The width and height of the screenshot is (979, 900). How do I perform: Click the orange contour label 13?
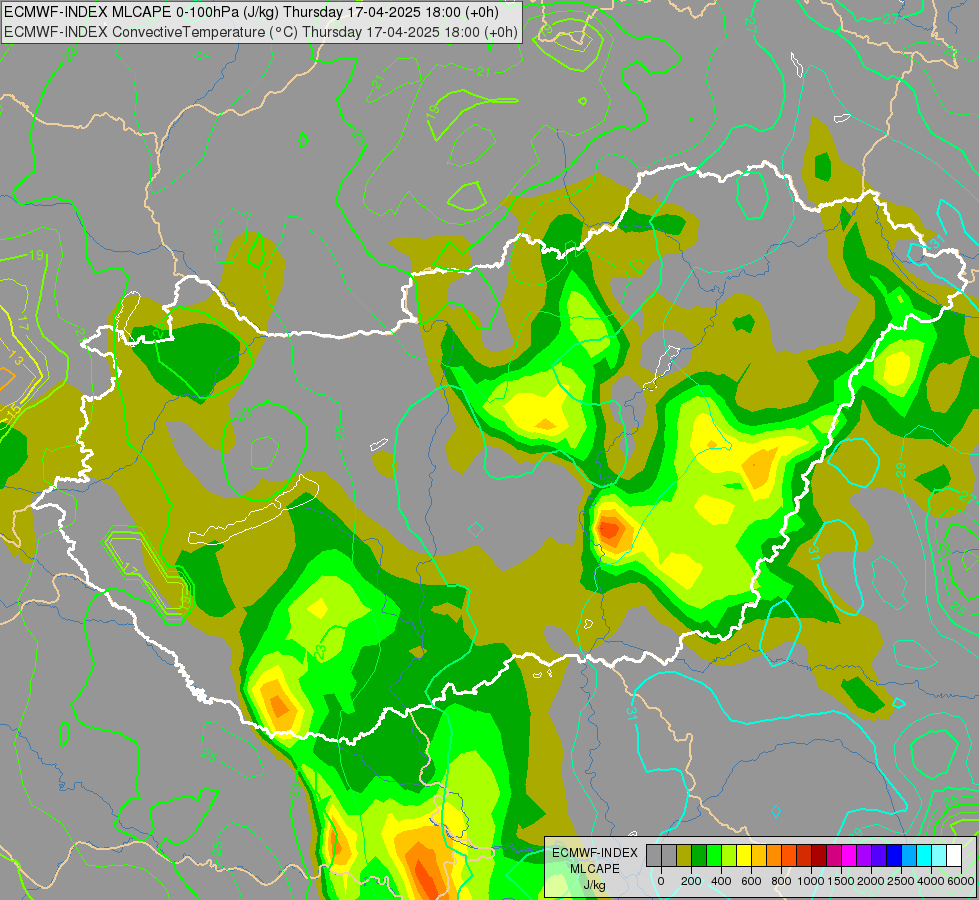[x=16, y=360]
